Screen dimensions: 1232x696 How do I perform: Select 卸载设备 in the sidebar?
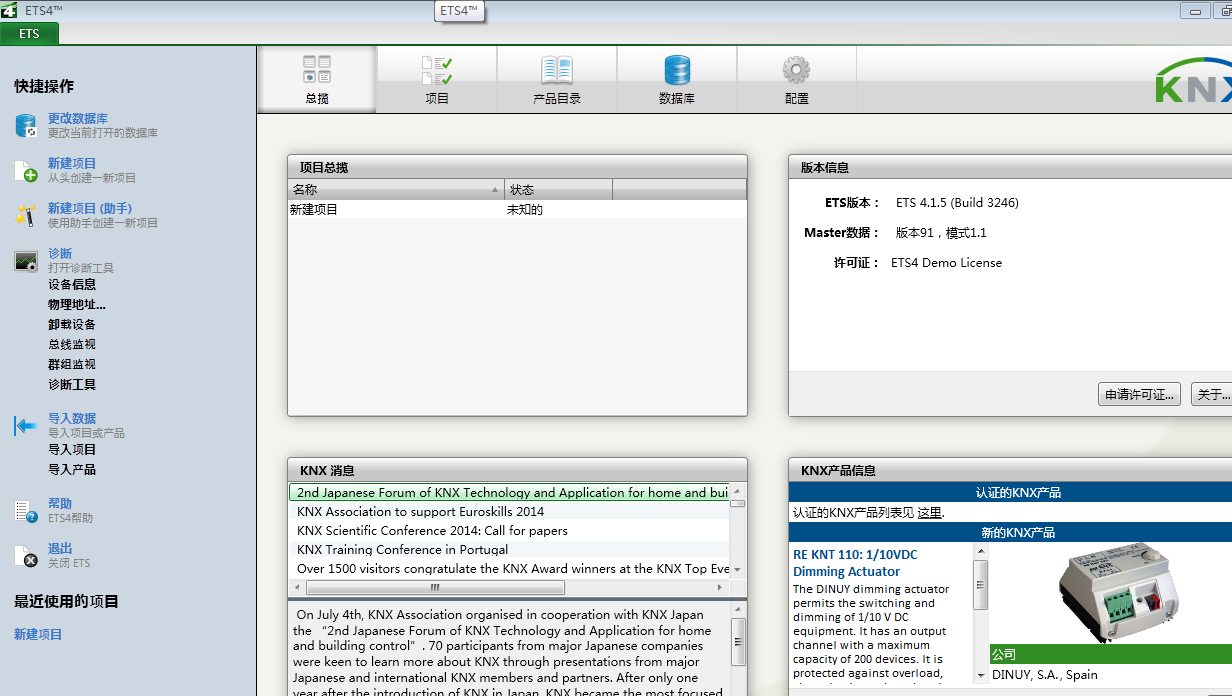(x=72, y=324)
